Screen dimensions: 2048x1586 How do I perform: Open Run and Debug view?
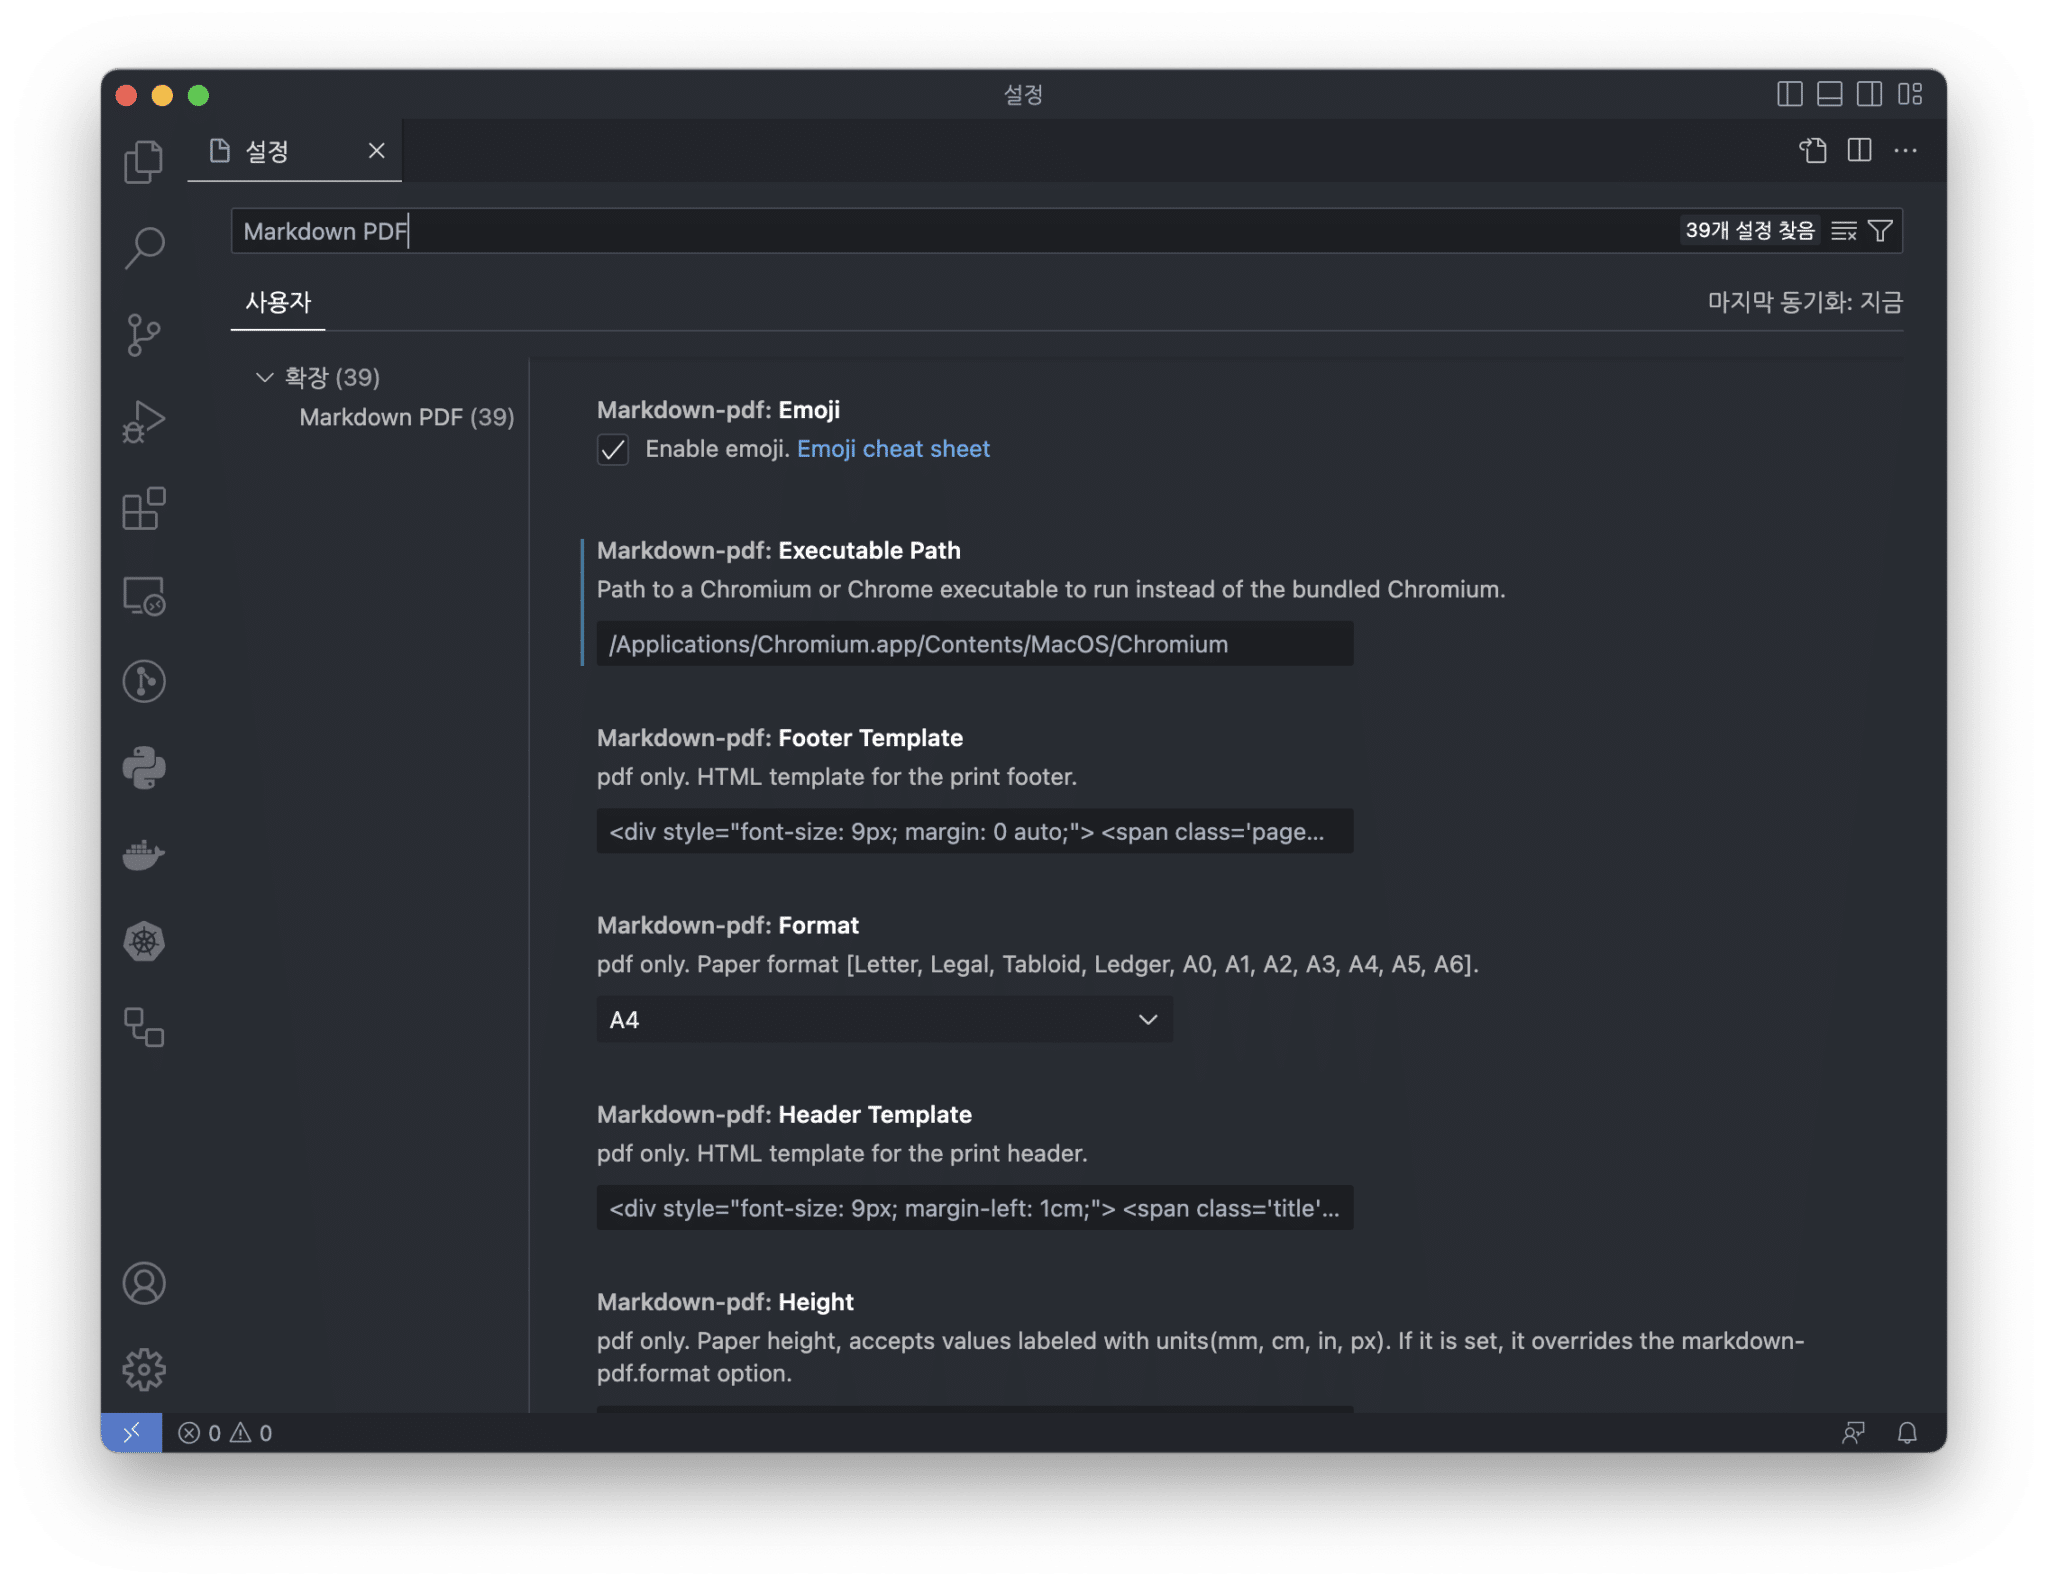(x=144, y=421)
